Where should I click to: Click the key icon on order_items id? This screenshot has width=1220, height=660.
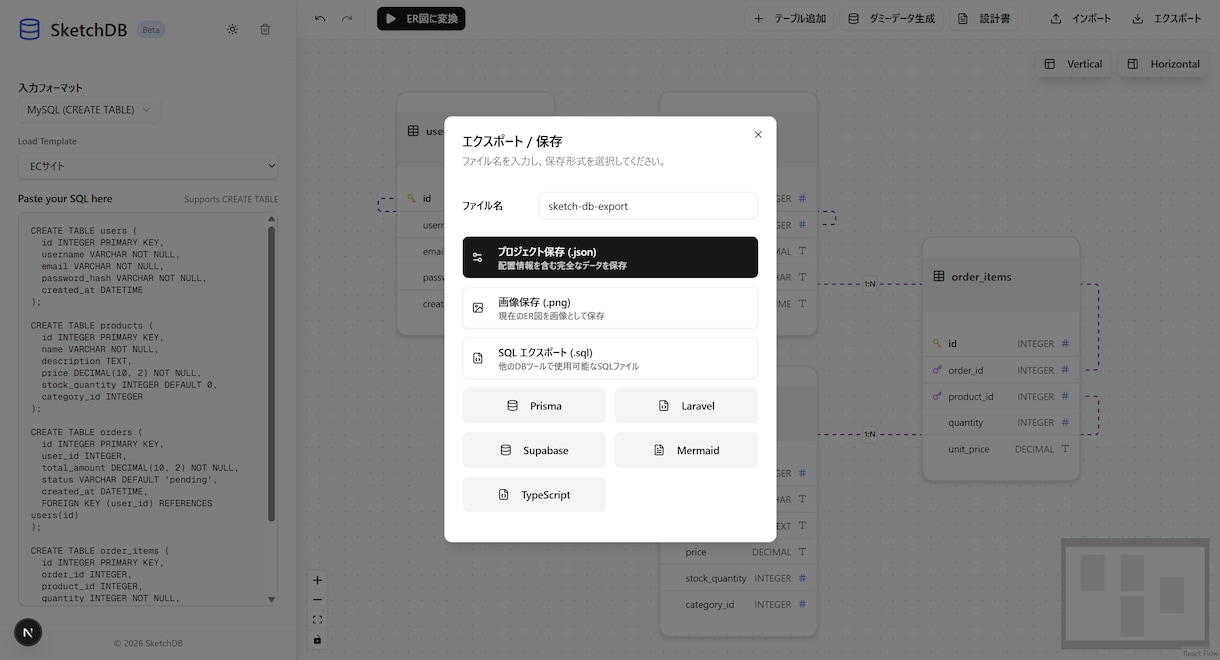(937, 344)
